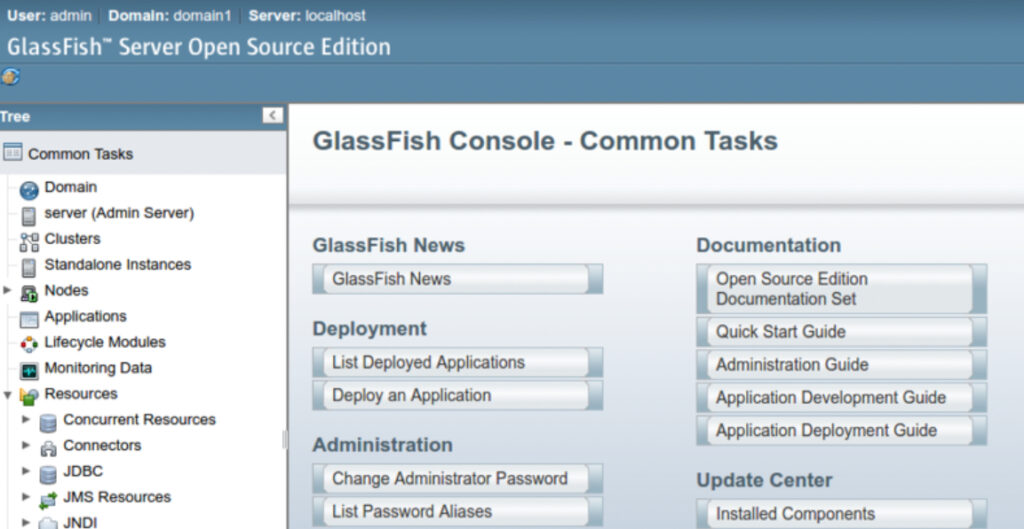Expand the Nodes tree node
Viewport: 1024px width, 529px height.
tap(8, 290)
